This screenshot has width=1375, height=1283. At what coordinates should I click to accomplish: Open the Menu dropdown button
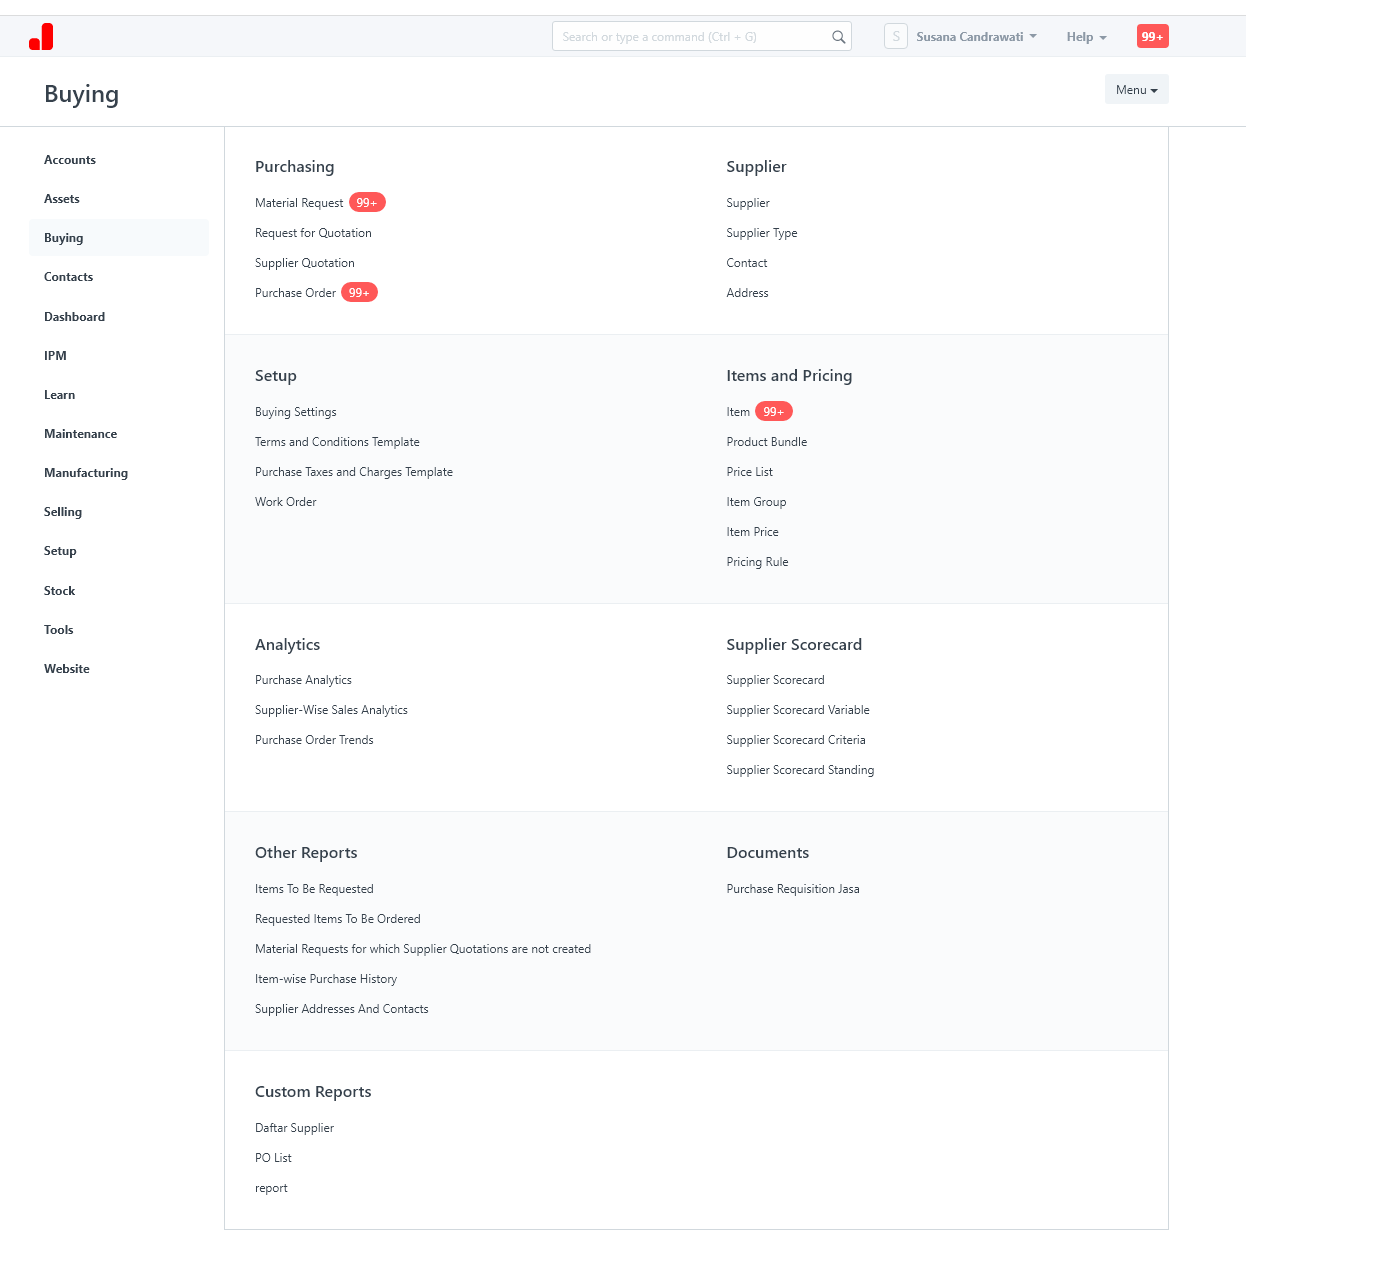(x=1136, y=90)
